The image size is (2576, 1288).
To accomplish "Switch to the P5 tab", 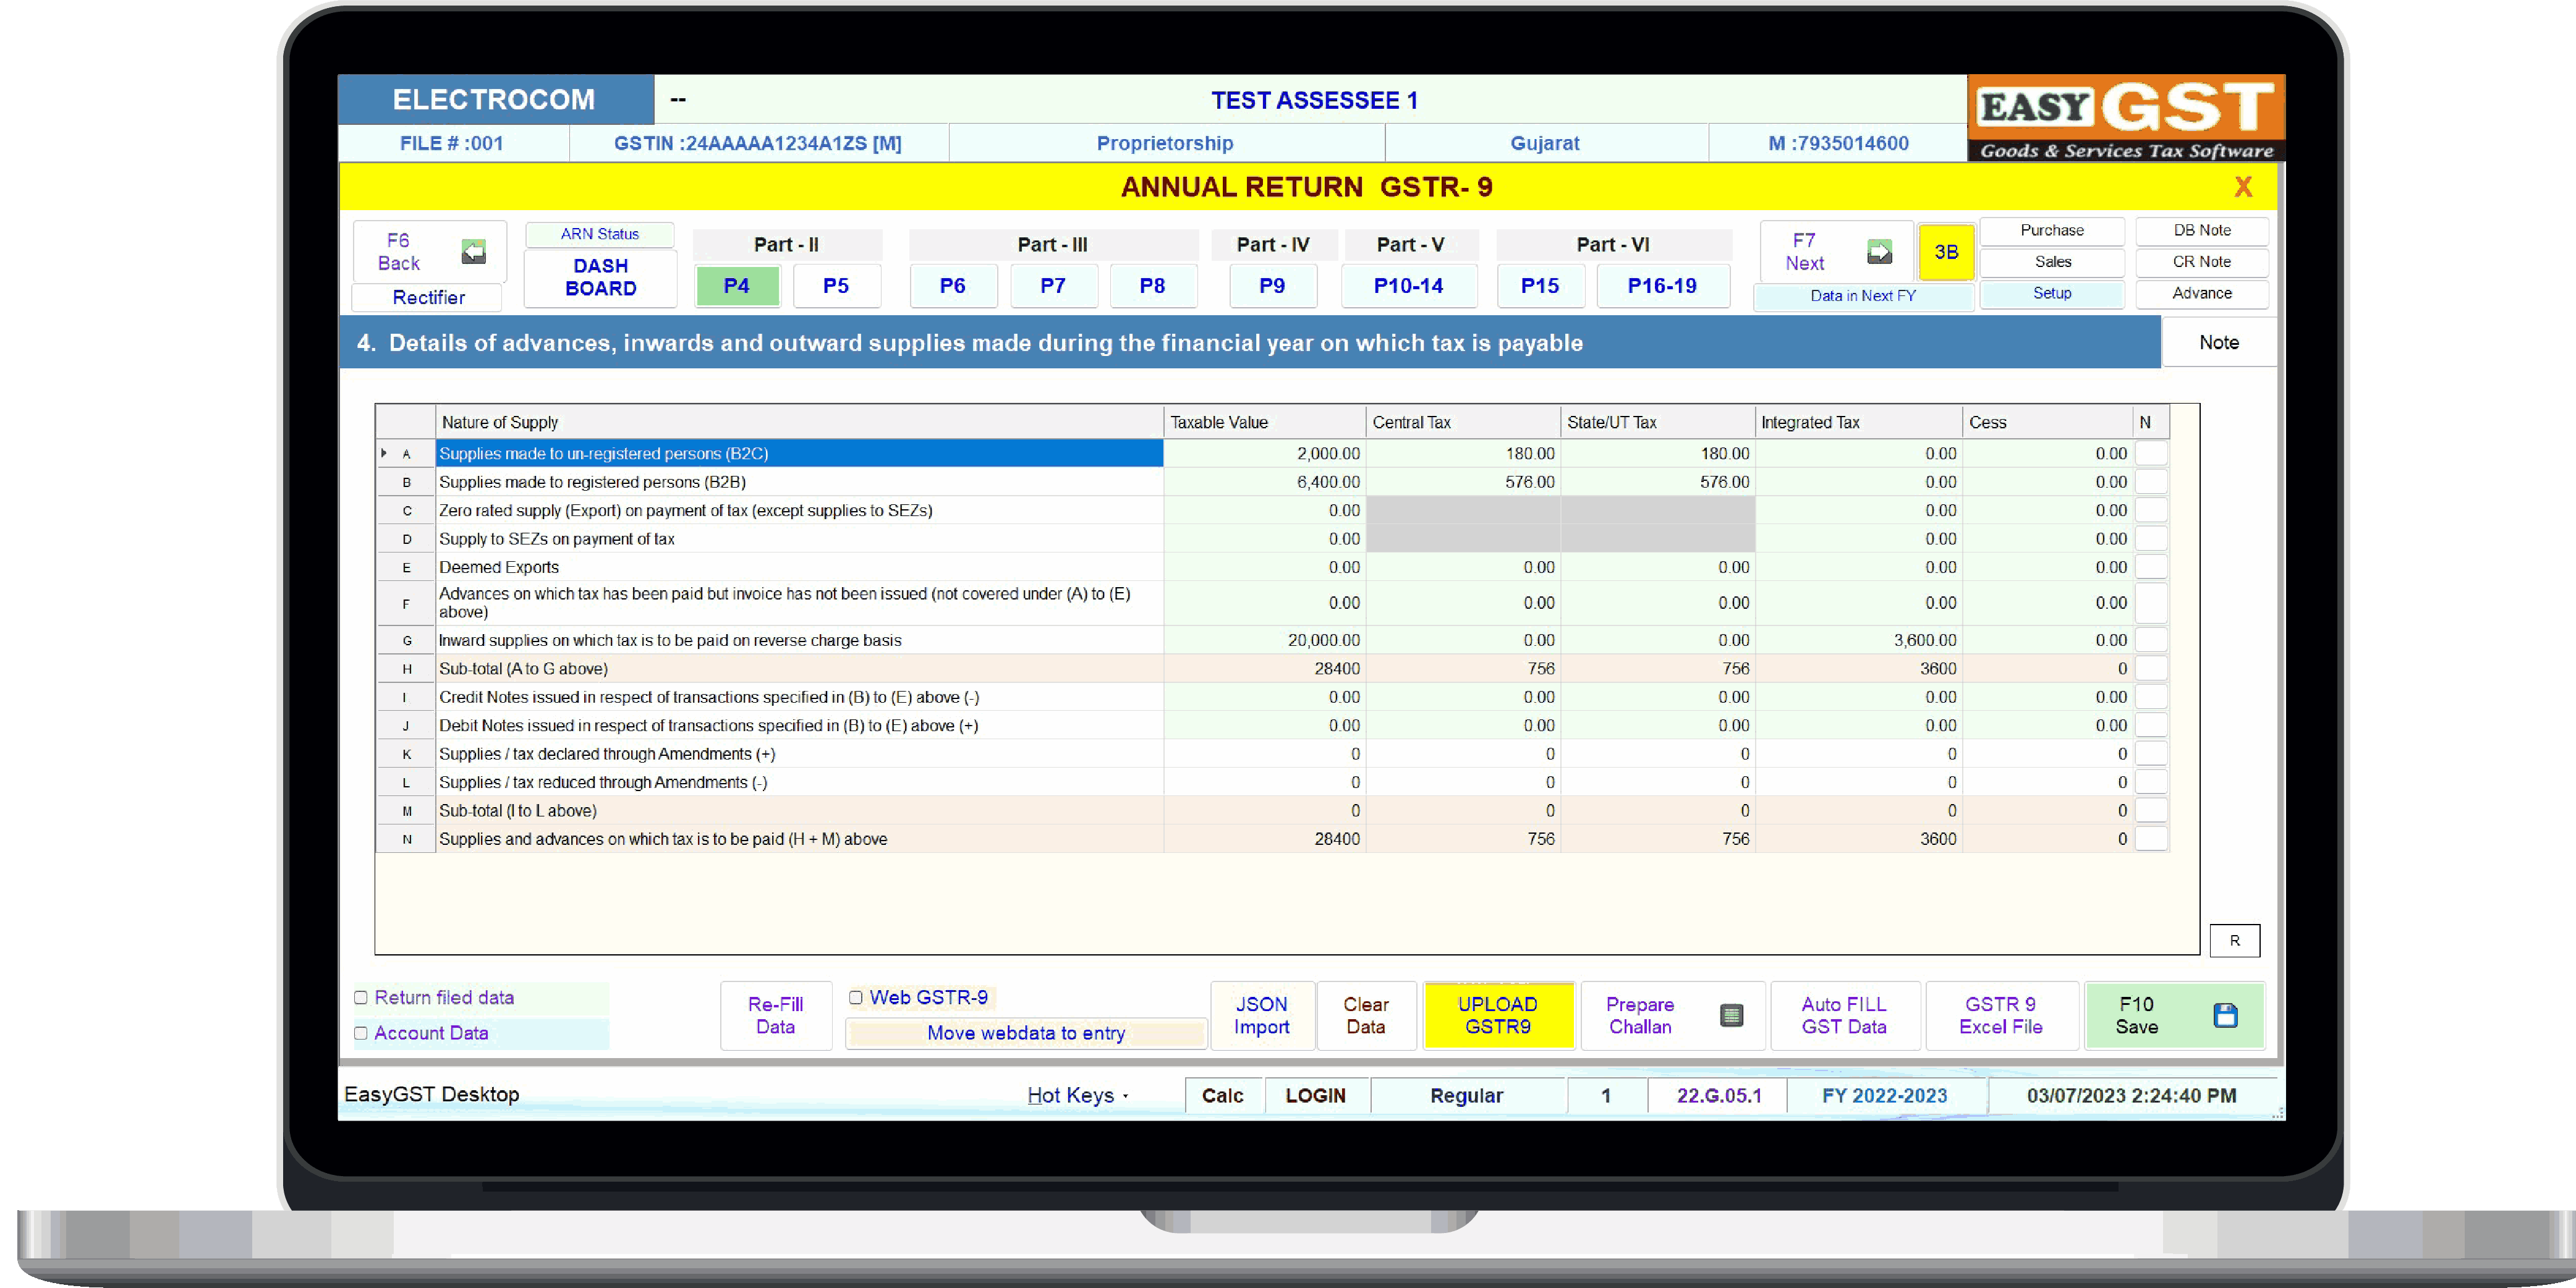I will (836, 286).
